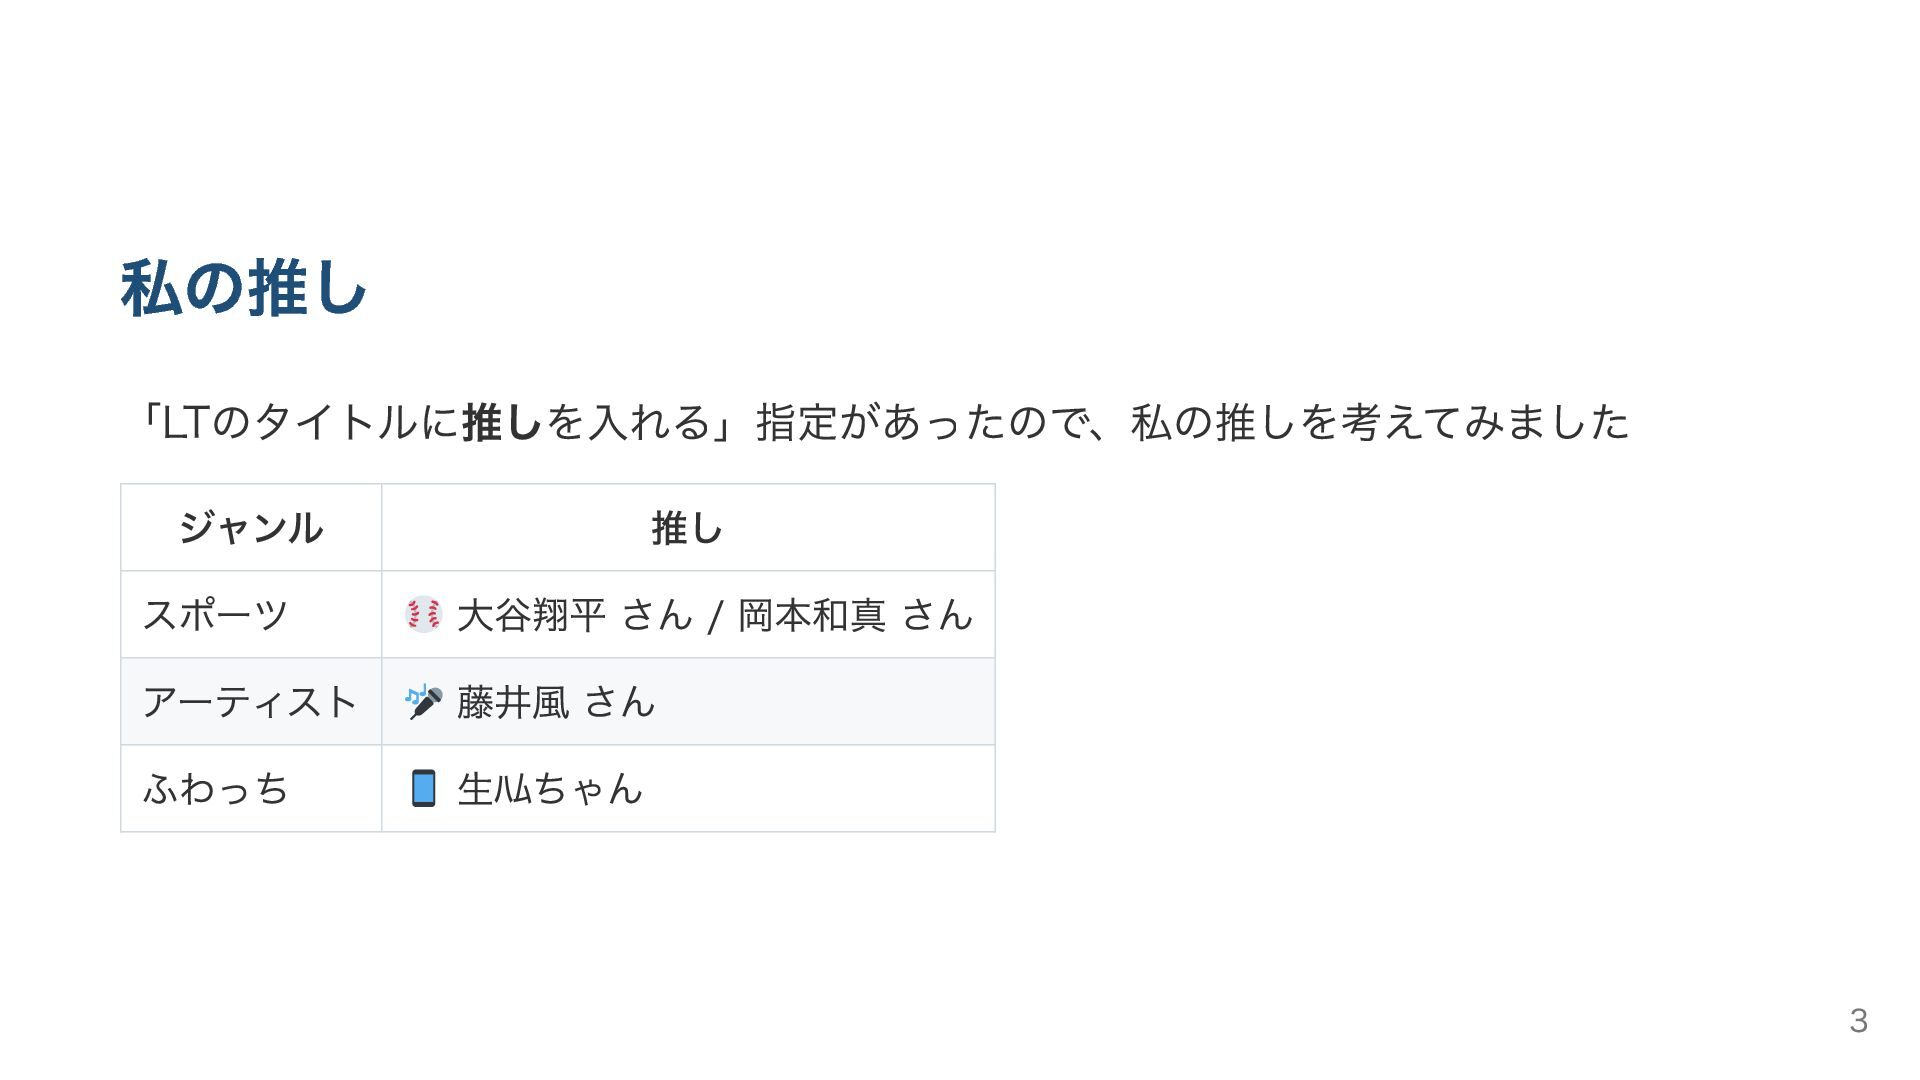The width and height of the screenshot is (1920, 1080).
Task: Select the アーティスト table cell
Action: point(251,701)
